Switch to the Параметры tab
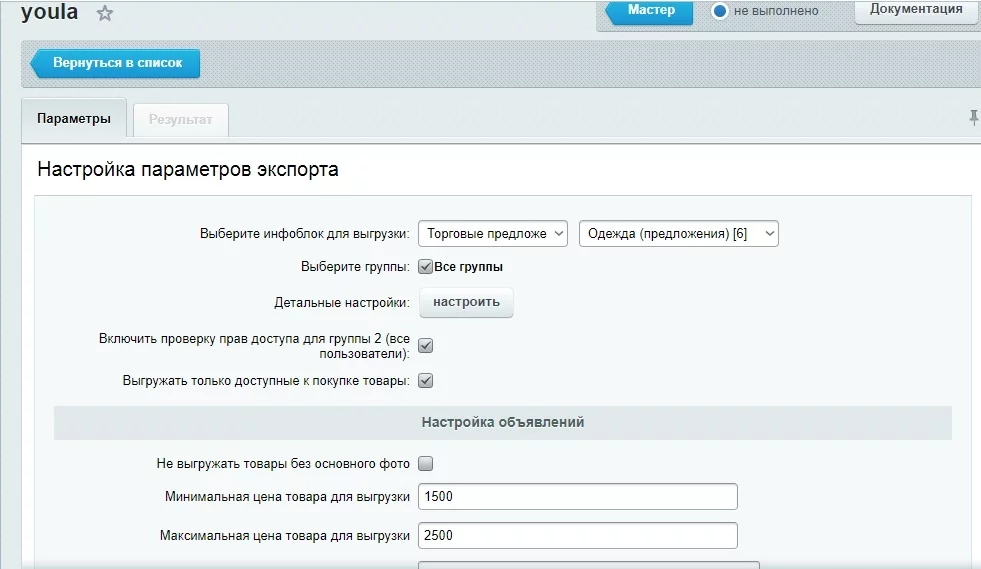This screenshot has width=981, height=569. [74, 119]
